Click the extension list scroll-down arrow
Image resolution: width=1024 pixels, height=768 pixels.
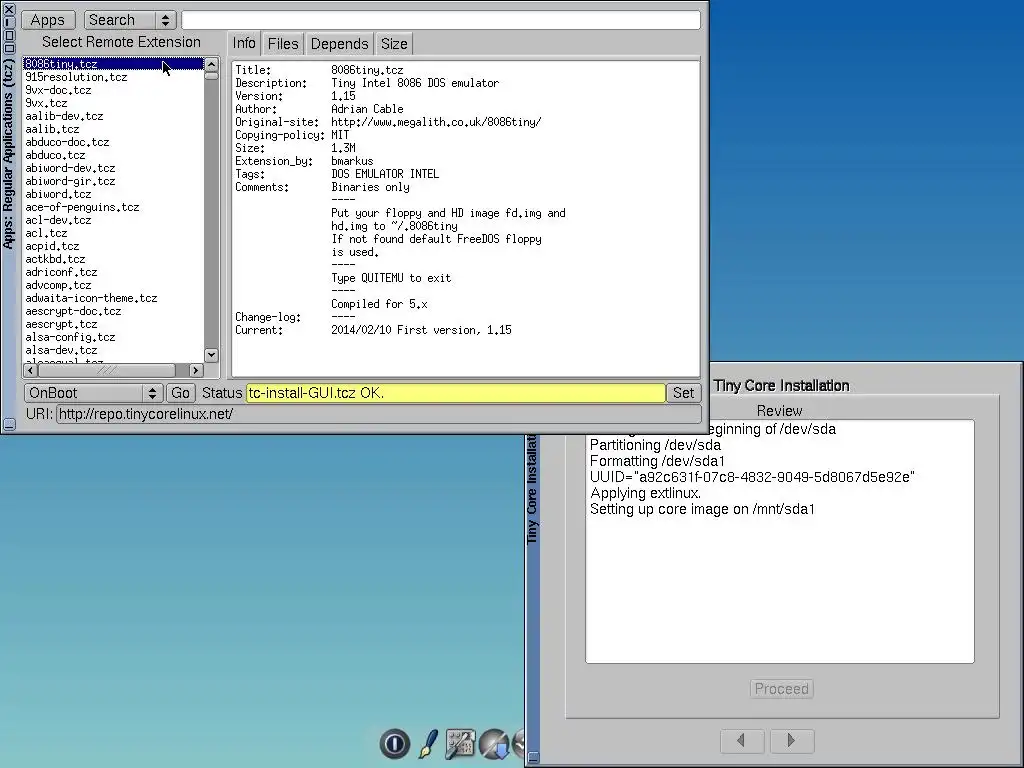click(x=211, y=355)
